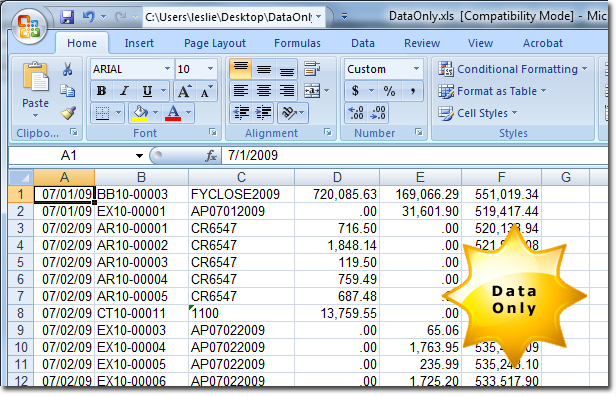Open the Page Layout tab
Screen dimensions: 616x396
[x=215, y=43]
